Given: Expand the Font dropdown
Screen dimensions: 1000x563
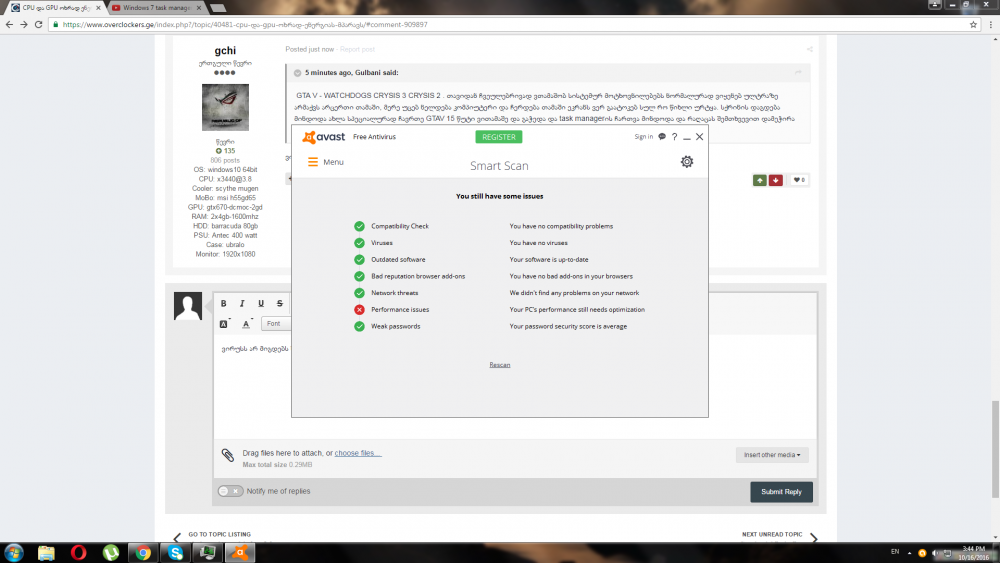Looking at the screenshot, I should coord(275,324).
